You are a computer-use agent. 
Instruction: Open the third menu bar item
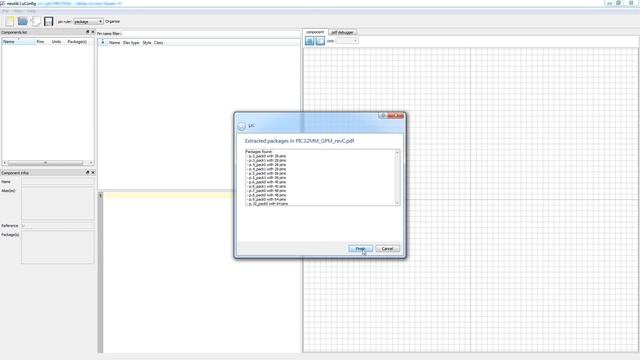point(31,11)
